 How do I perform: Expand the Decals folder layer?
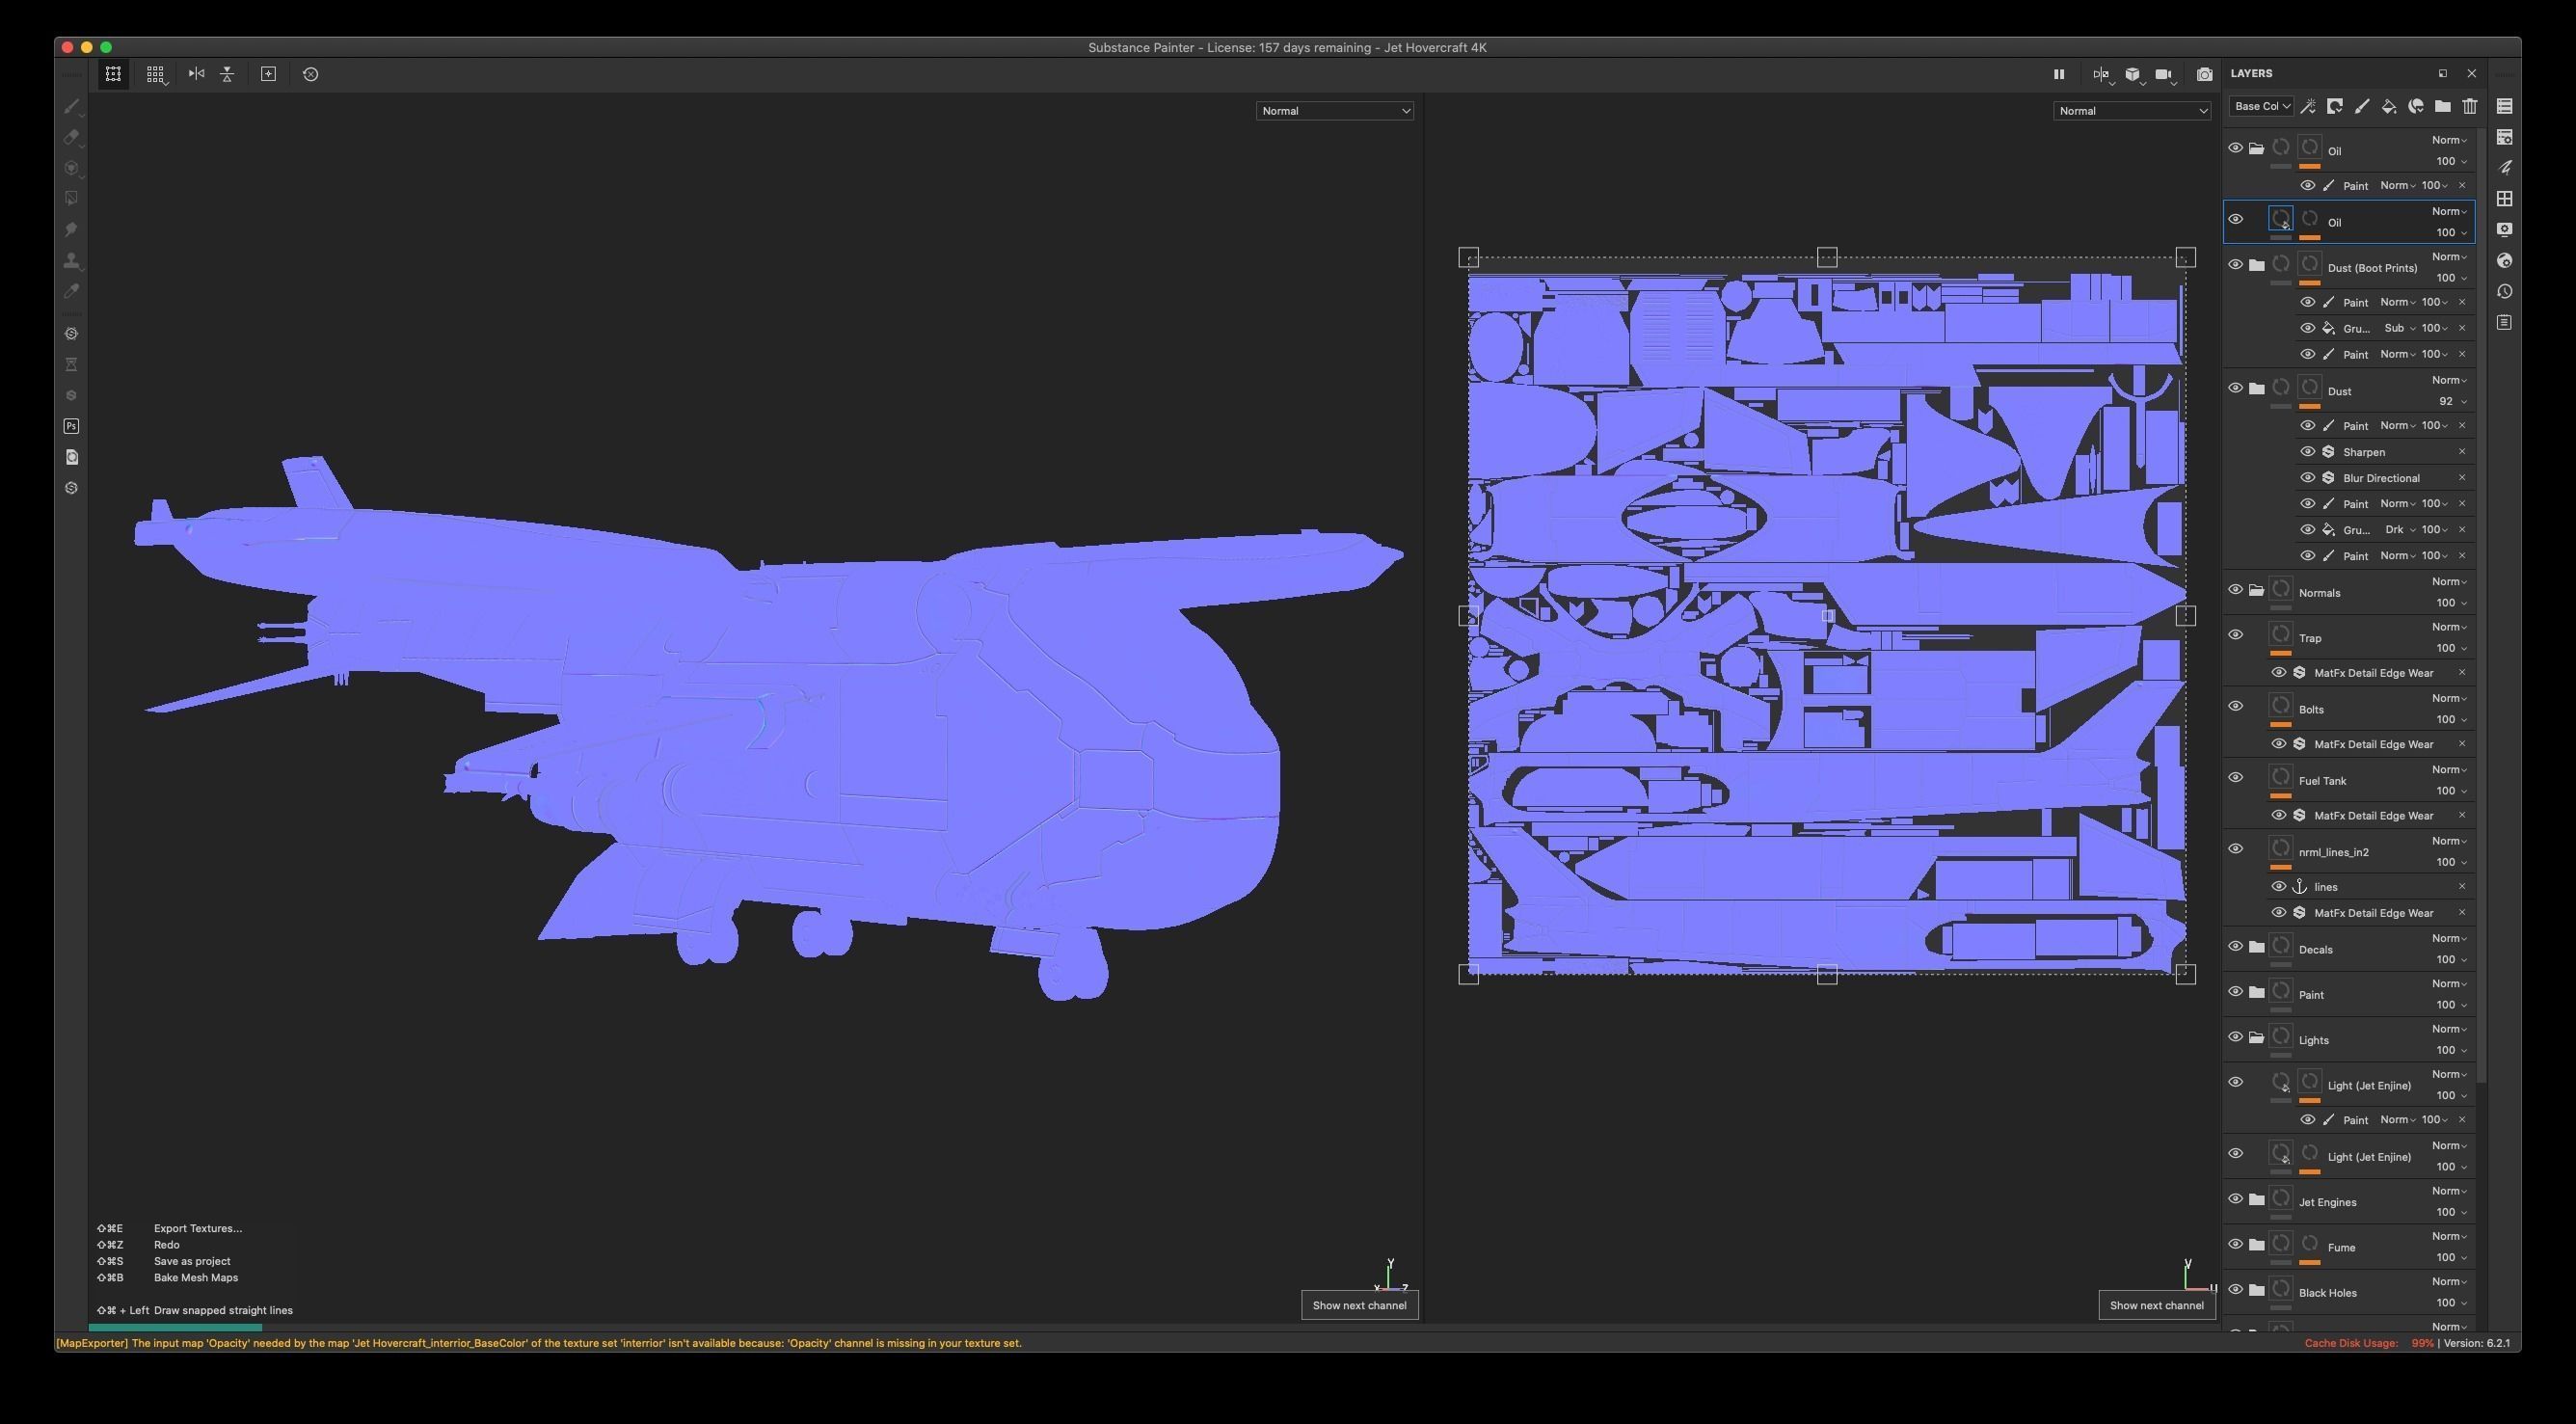click(2257, 947)
